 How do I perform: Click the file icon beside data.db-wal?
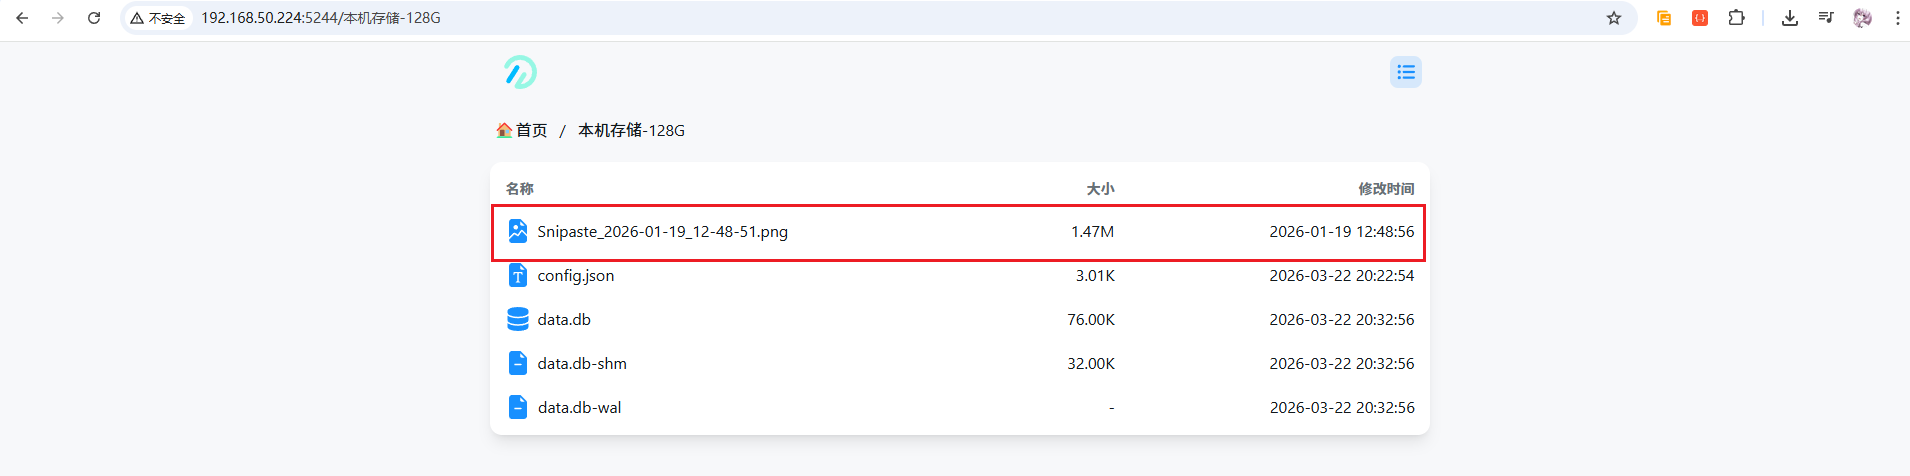(x=518, y=408)
